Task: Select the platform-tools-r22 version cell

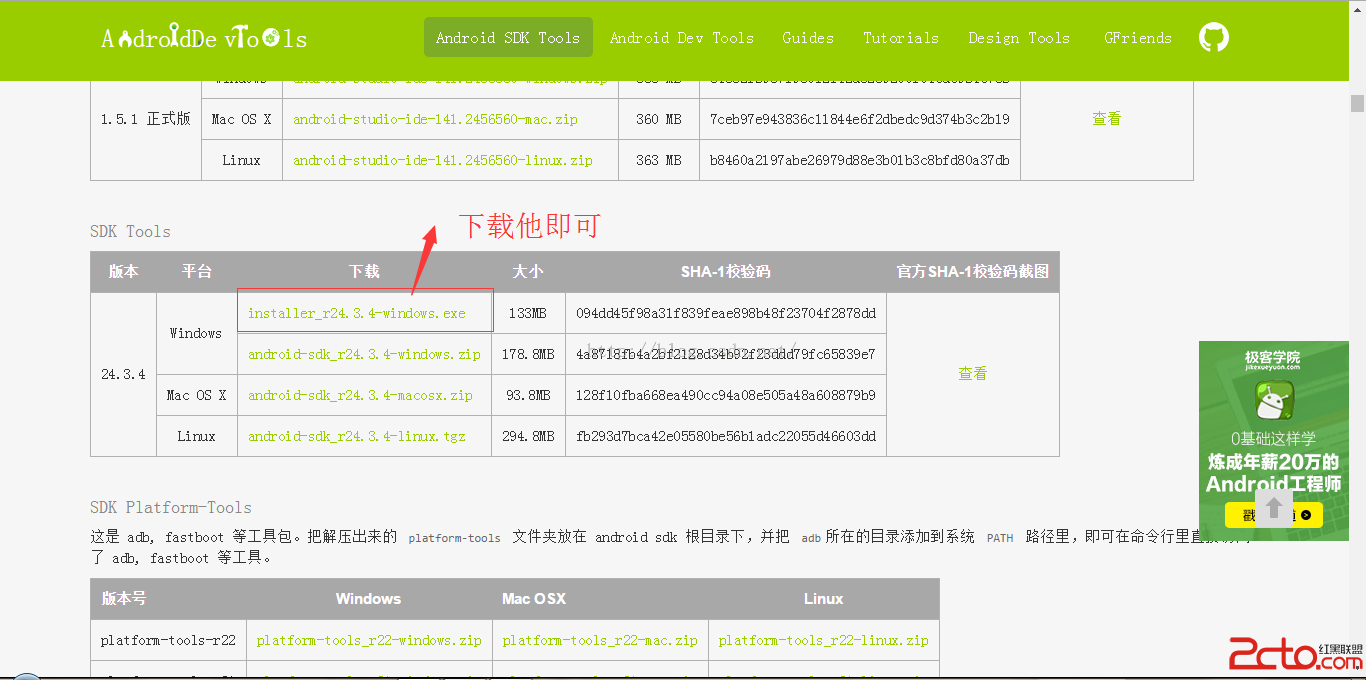Action: tap(168, 640)
